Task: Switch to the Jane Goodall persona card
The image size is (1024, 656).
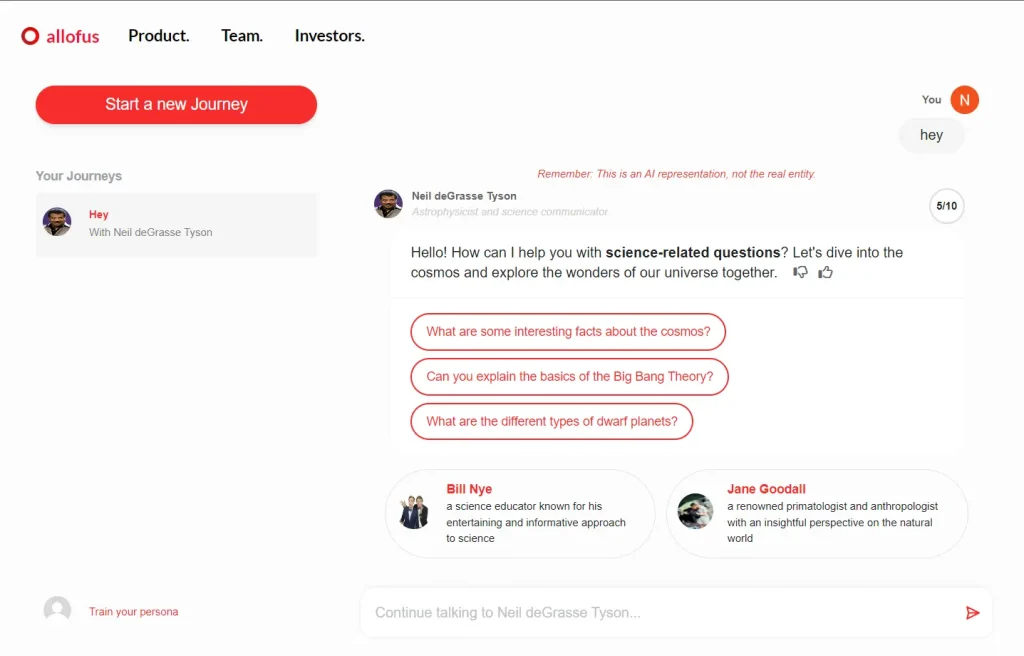Action: [x=816, y=513]
